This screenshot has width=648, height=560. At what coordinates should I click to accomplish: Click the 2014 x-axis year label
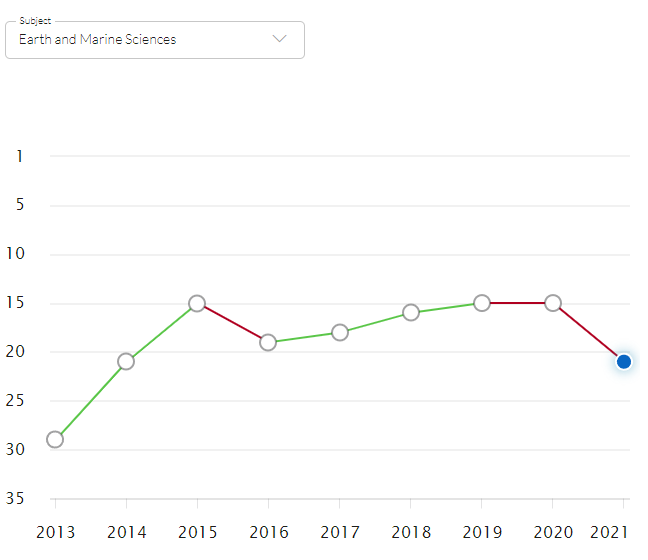tap(126, 531)
